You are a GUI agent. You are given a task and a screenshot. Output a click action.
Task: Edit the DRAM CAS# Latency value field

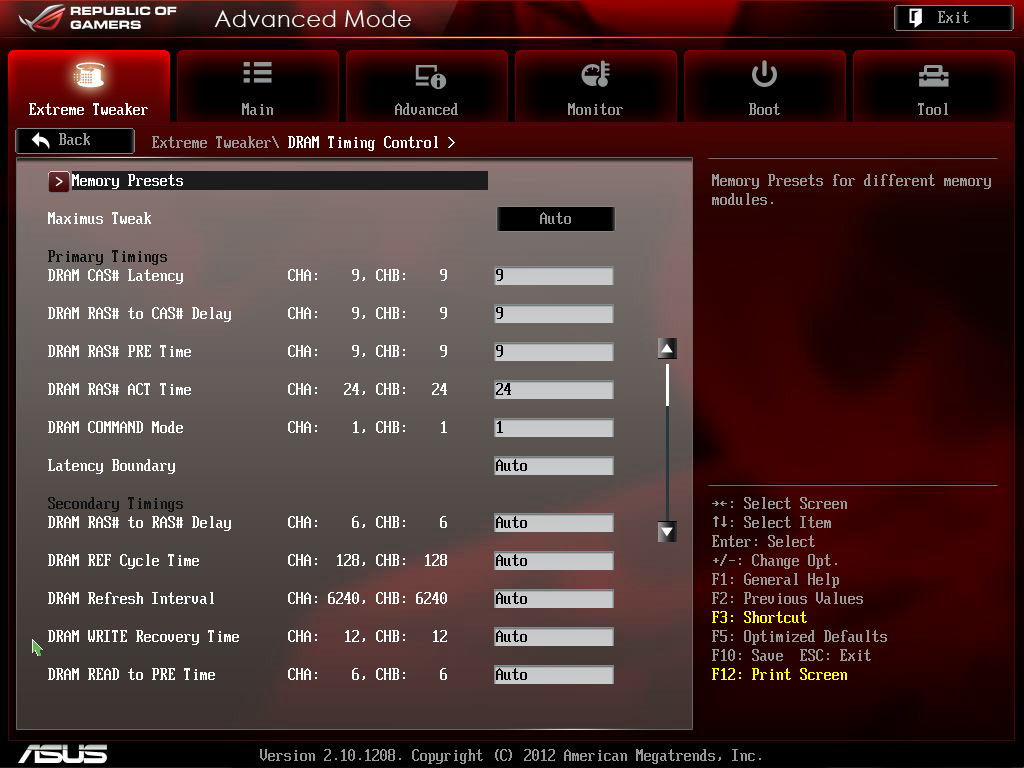(554, 276)
